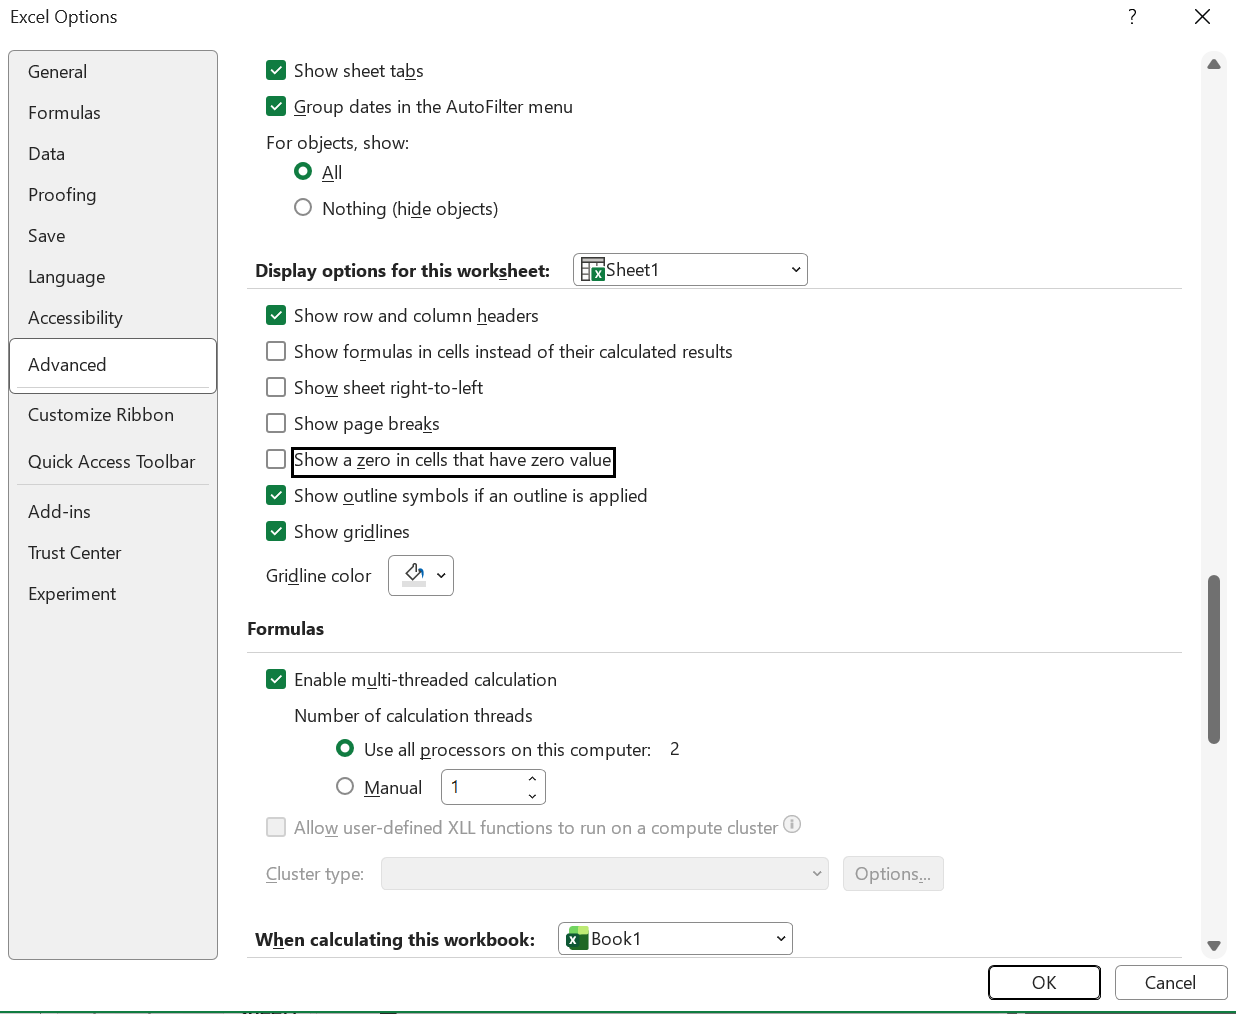This screenshot has height=1014, width=1236.
Task: Toggle Show outline symbols if outline applied
Action: click(x=276, y=496)
